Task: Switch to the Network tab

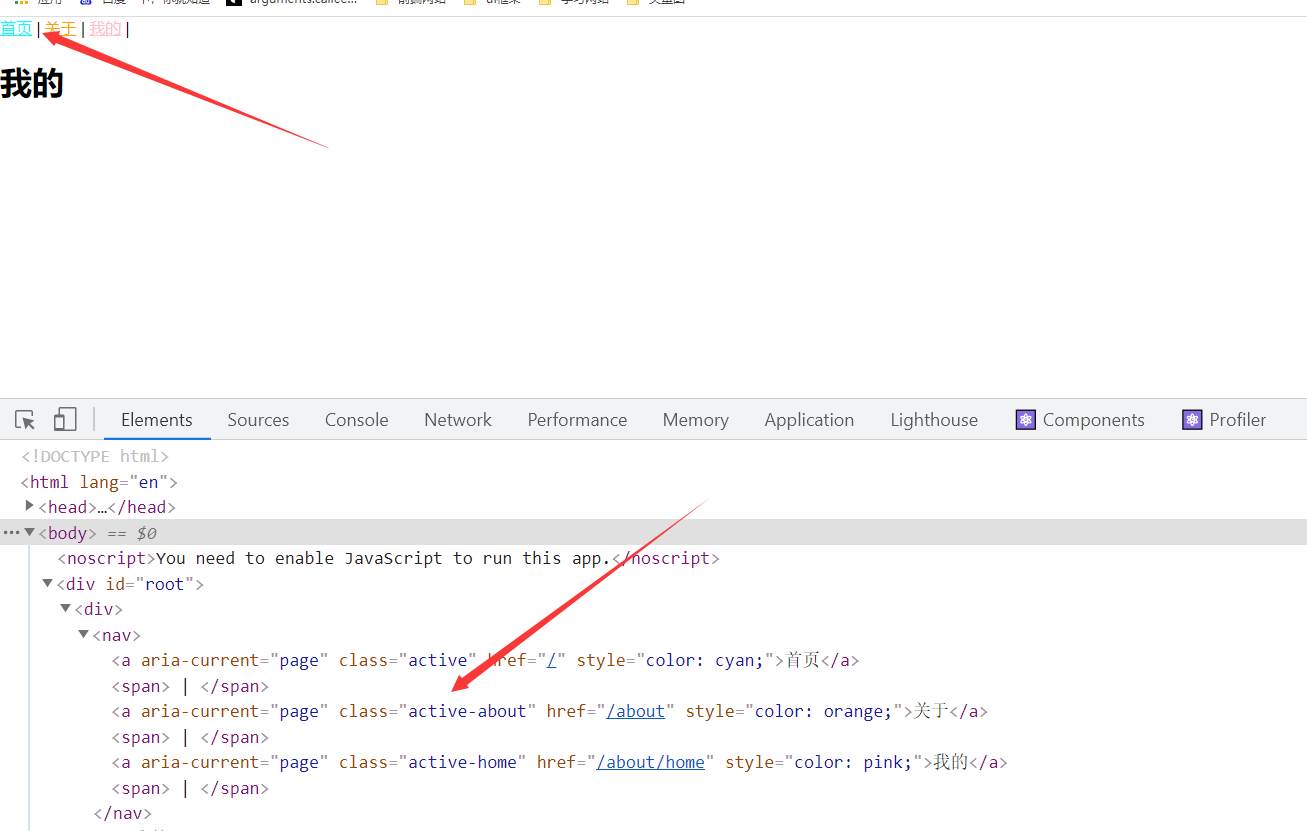Action: click(x=458, y=420)
